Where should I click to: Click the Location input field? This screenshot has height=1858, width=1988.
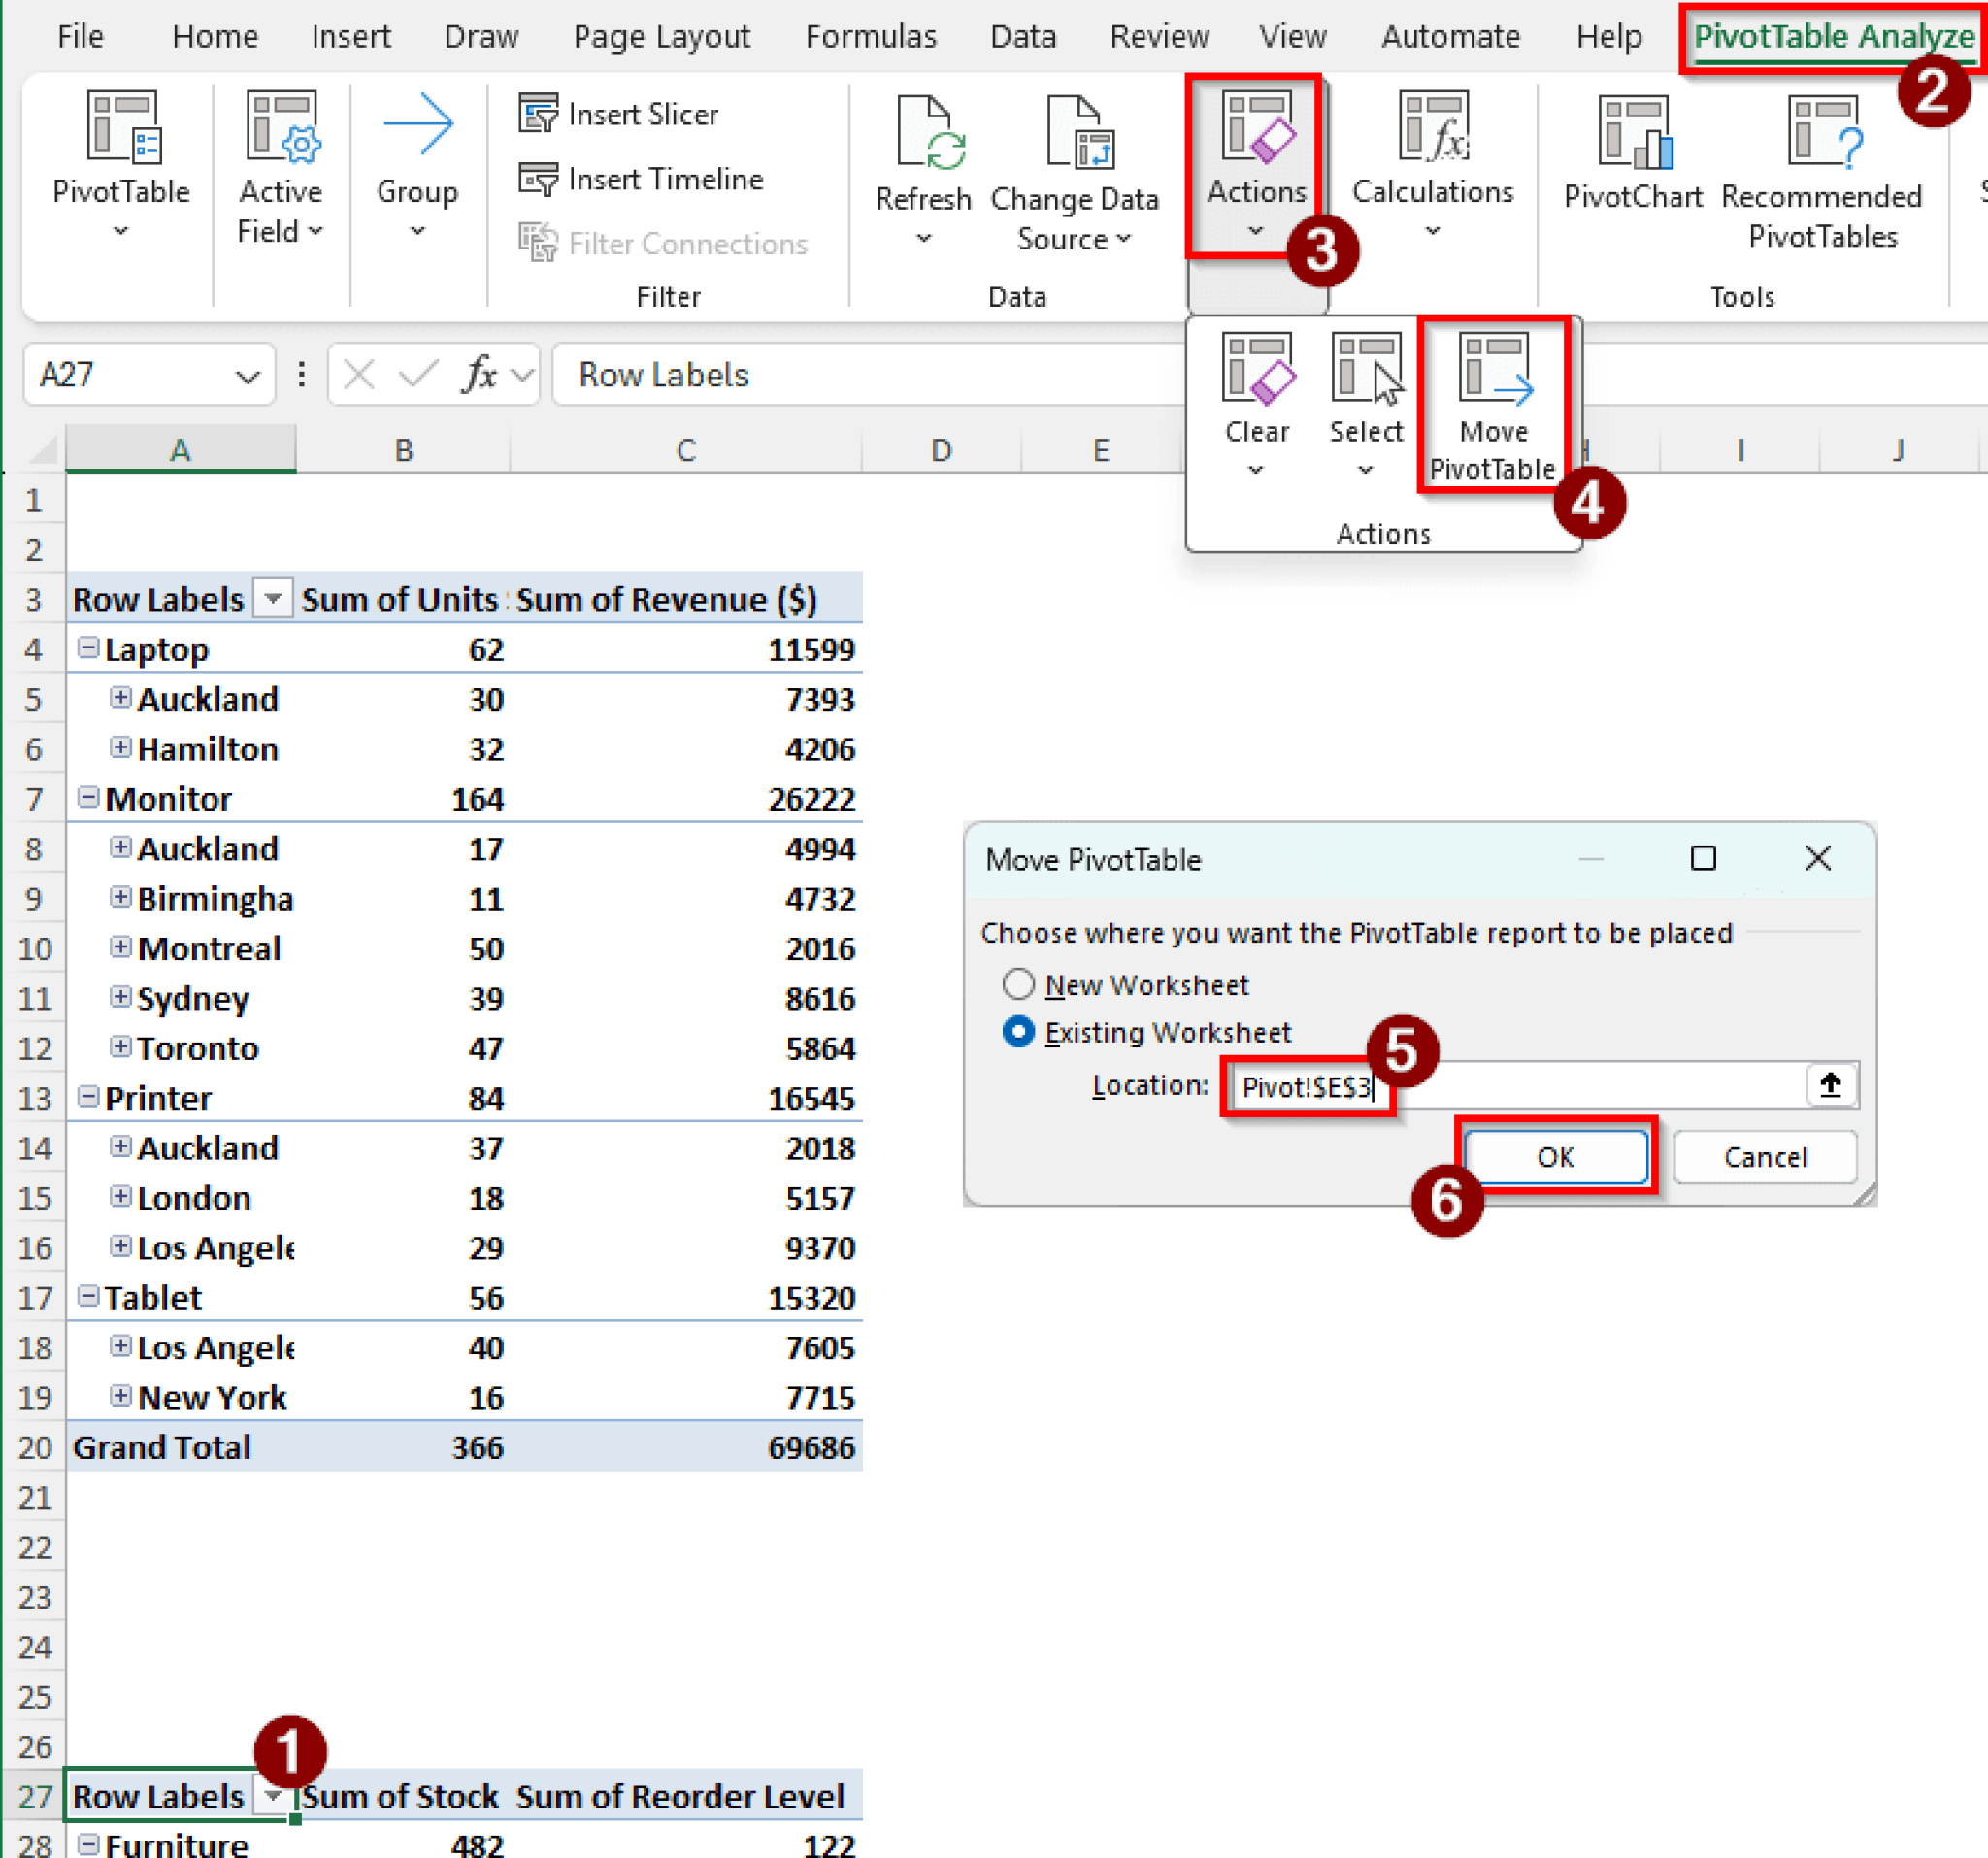[x=1308, y=1086]
